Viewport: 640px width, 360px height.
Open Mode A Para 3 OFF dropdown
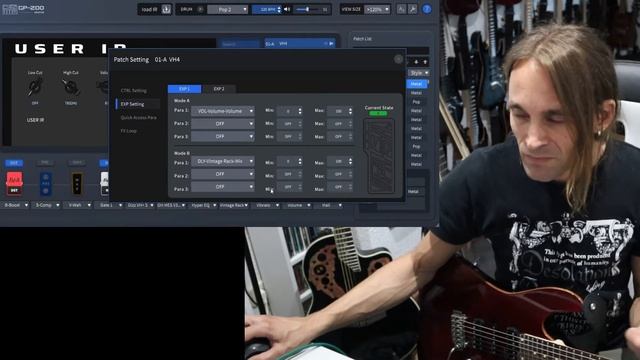(x=222, y=136)
